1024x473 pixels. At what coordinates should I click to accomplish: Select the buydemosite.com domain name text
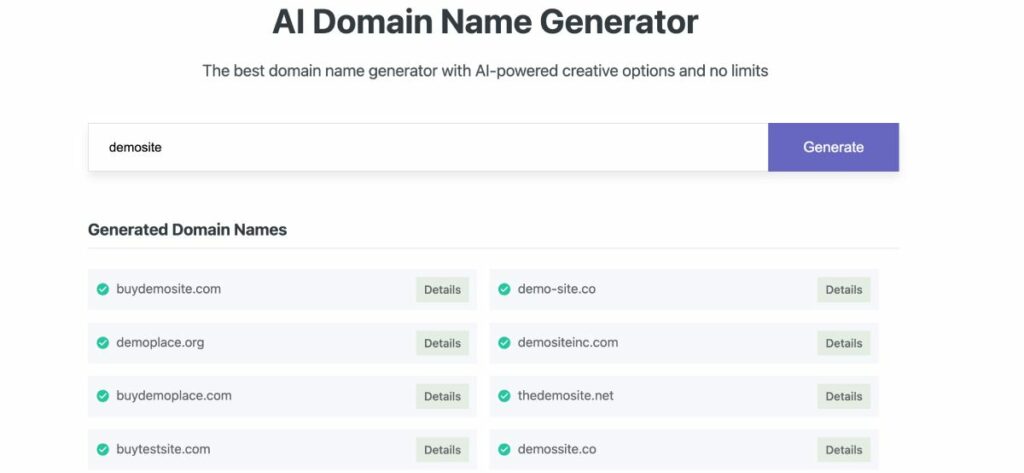[168, 289]
